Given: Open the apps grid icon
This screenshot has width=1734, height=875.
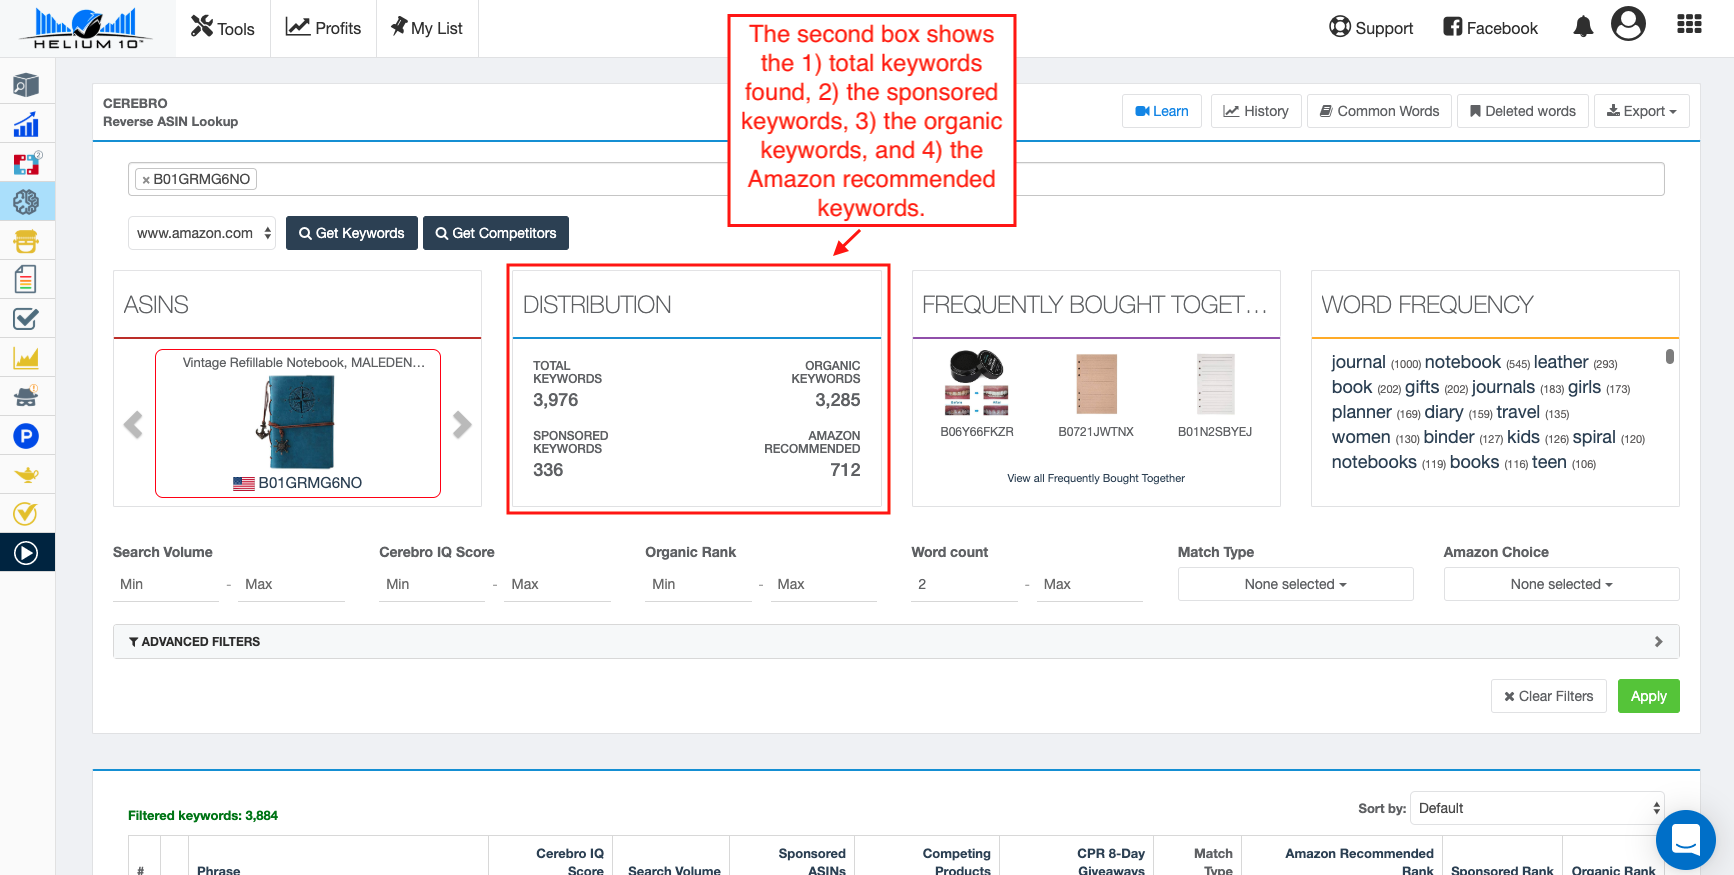Looking at the screenshot, I should pyautogui.click(x=1689, y=25).
